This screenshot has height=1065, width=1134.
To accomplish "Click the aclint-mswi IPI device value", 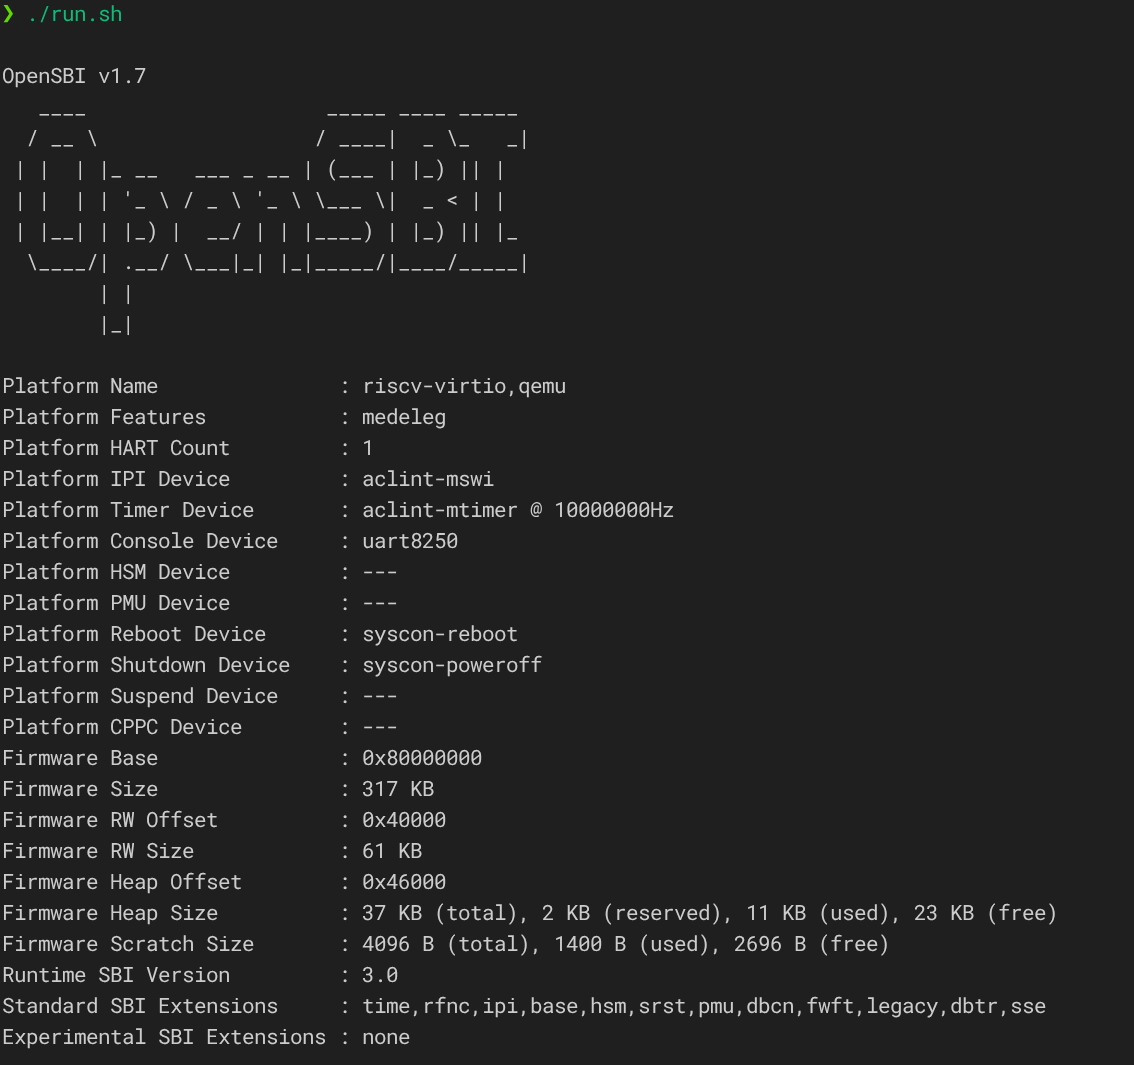I will (x=428, y=479).
